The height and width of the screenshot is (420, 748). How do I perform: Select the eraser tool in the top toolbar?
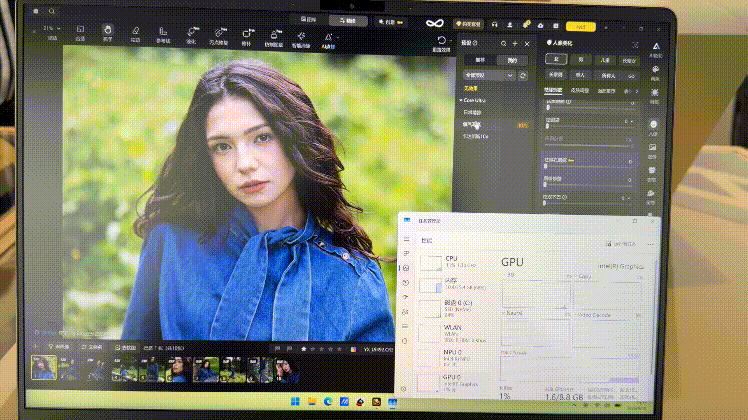(x=136, y=33)
